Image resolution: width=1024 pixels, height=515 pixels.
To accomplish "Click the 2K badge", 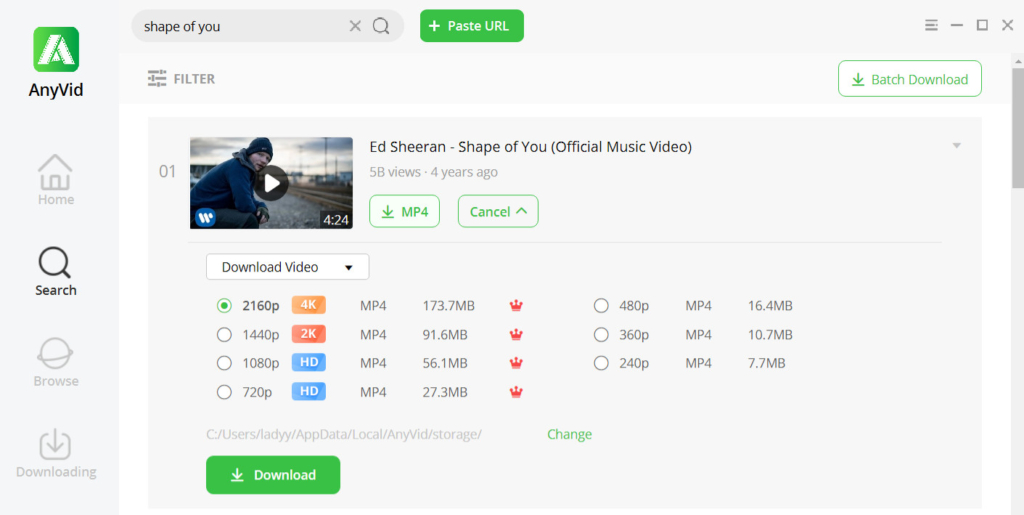I will tap(308, 334).
